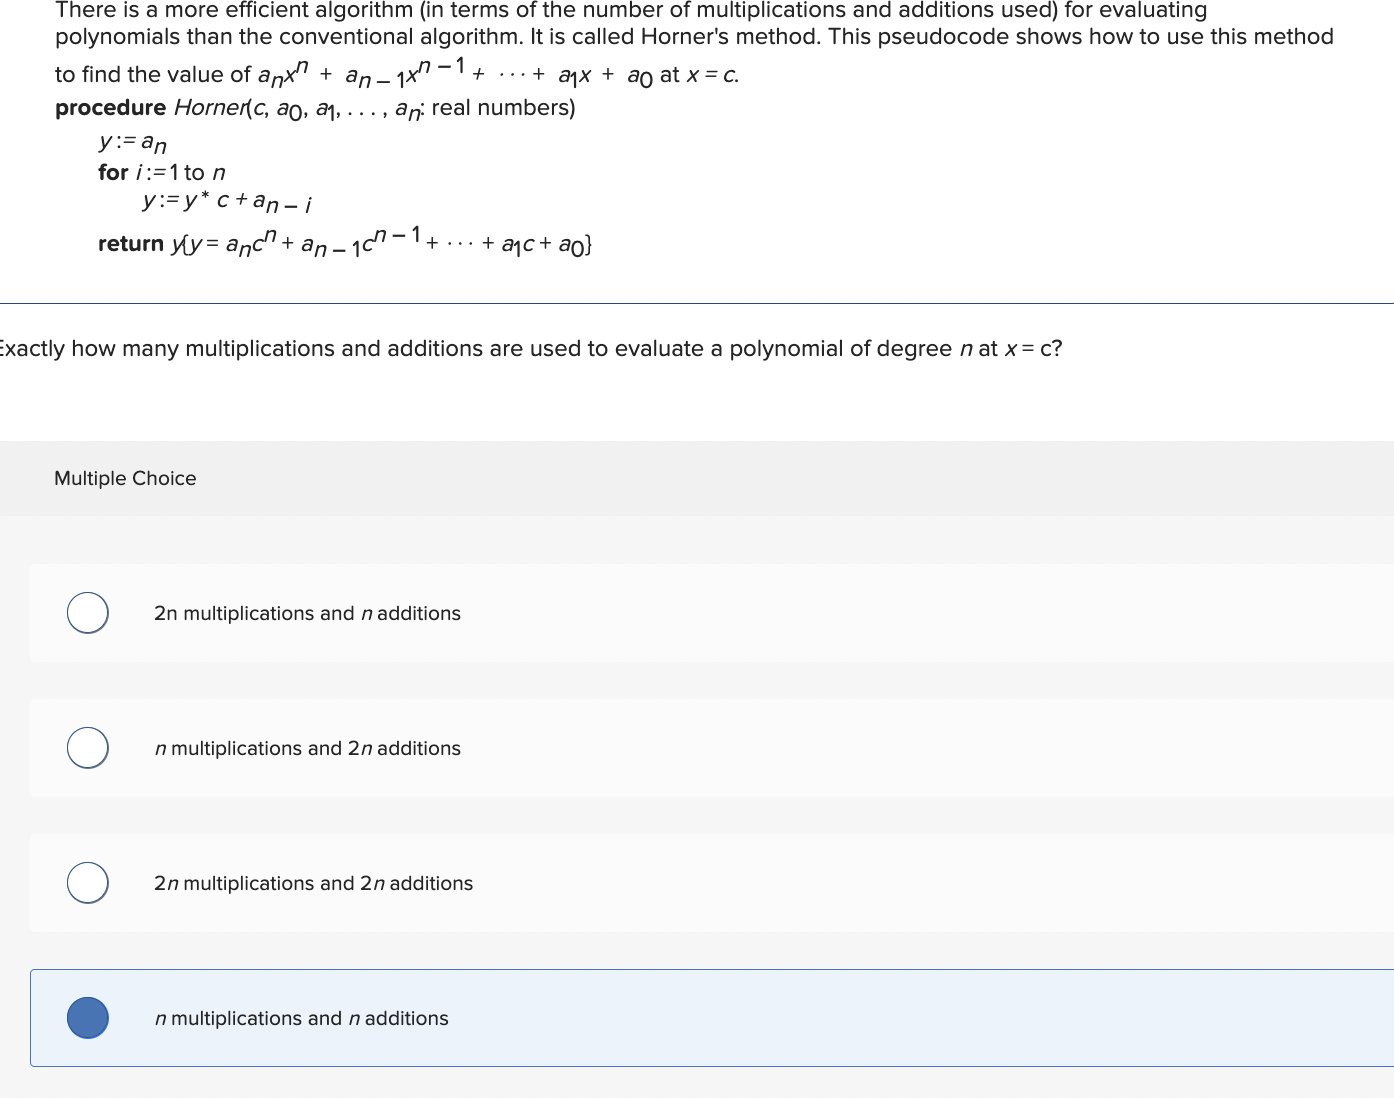This screenshot has width=1394, height=1098.
Task: Select the "n multiplications and n additions" radio button
Action: pos(87,1017)
